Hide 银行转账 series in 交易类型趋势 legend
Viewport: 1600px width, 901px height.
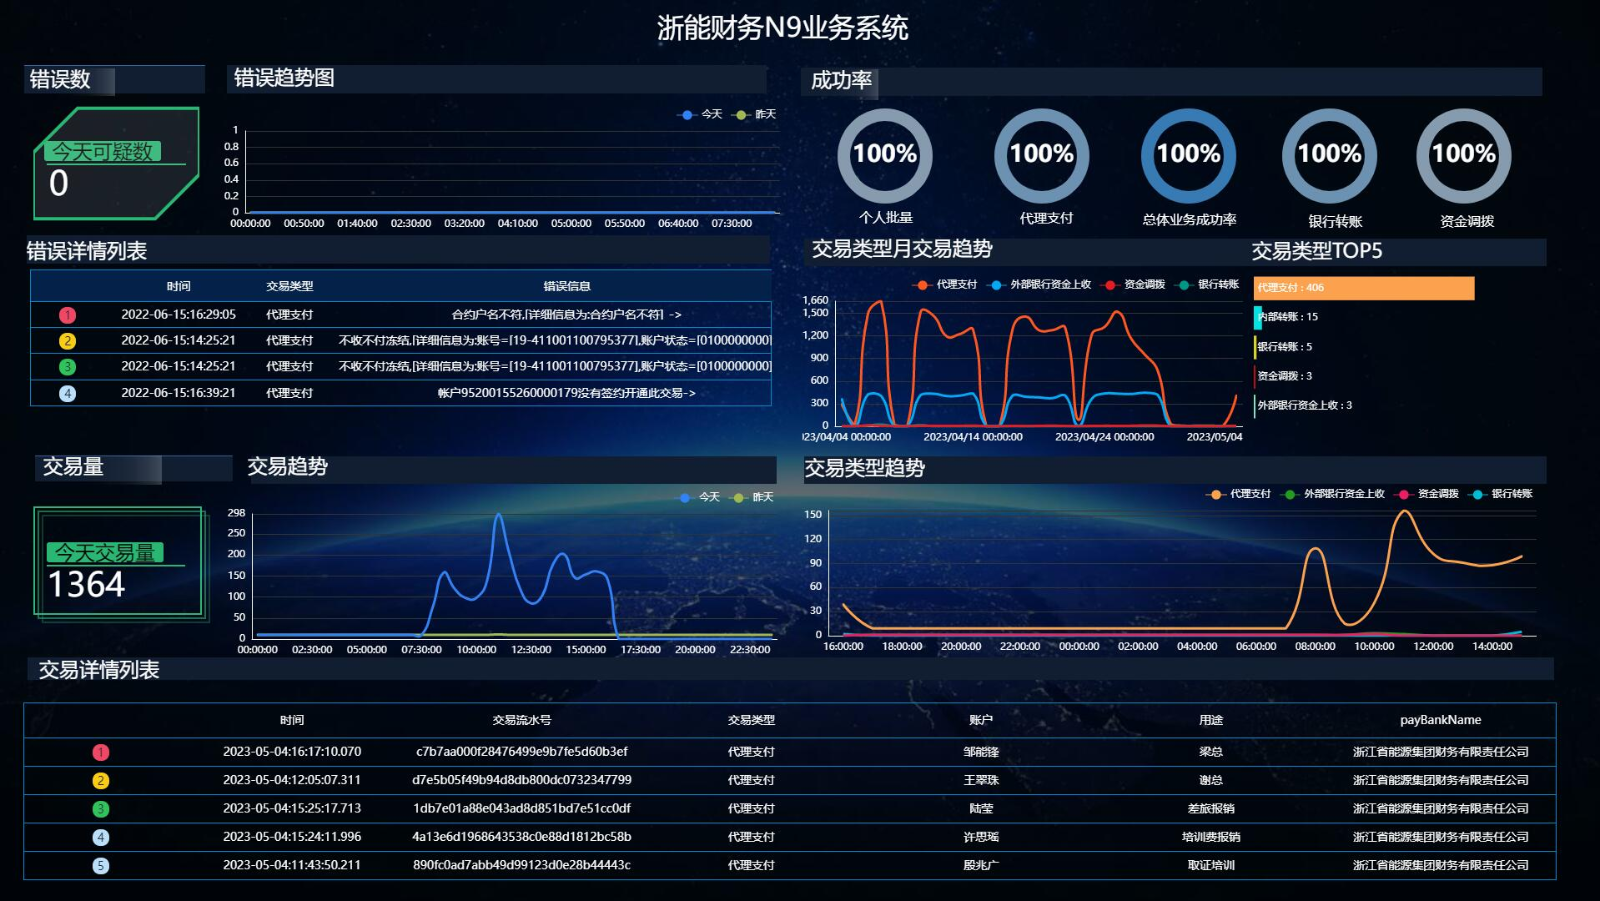click(1502, 494)
